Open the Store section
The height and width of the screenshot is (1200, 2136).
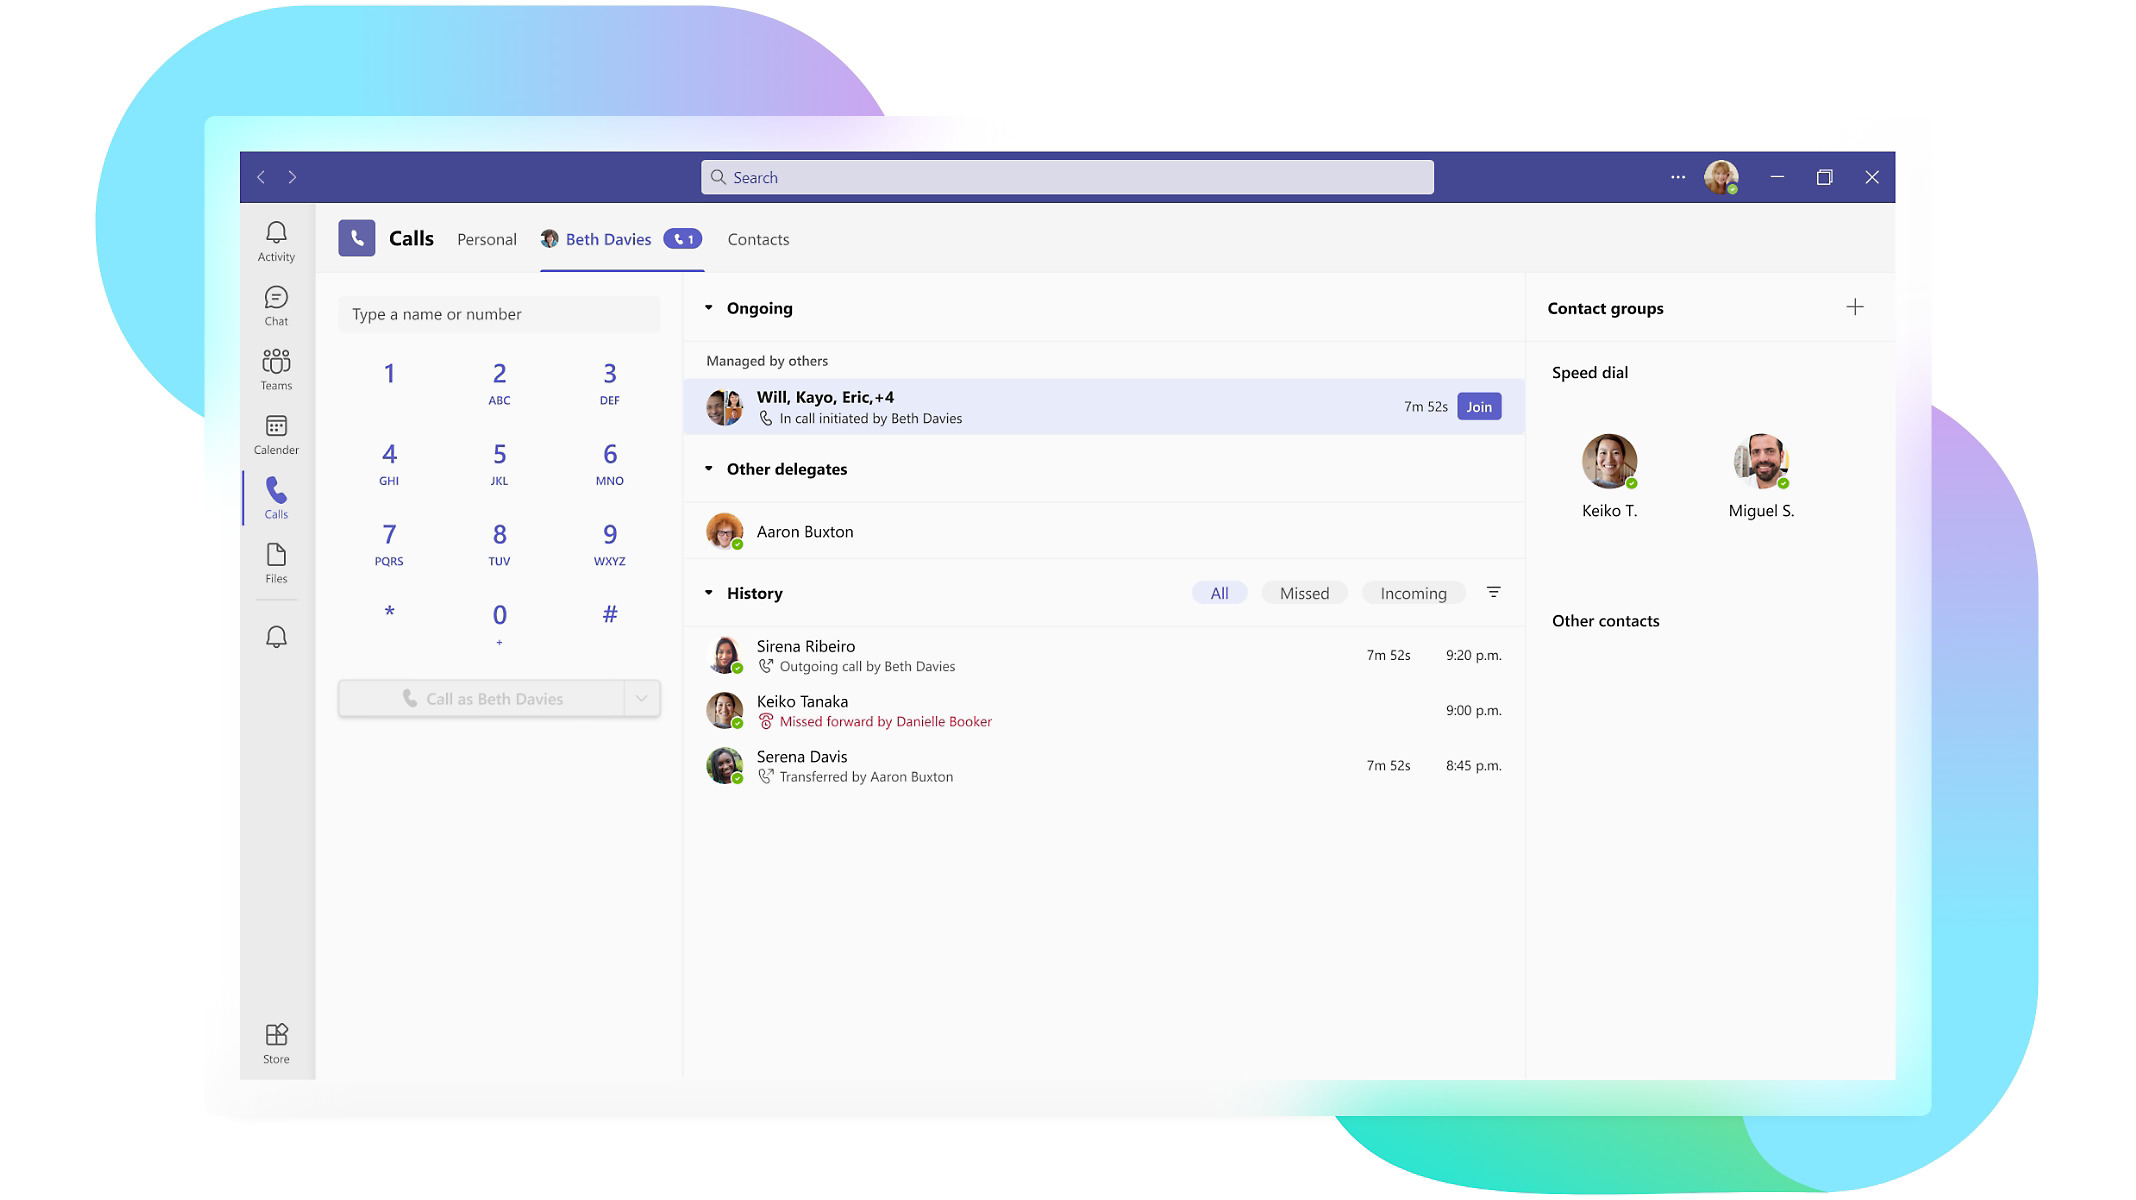[x=274, y=1042]
